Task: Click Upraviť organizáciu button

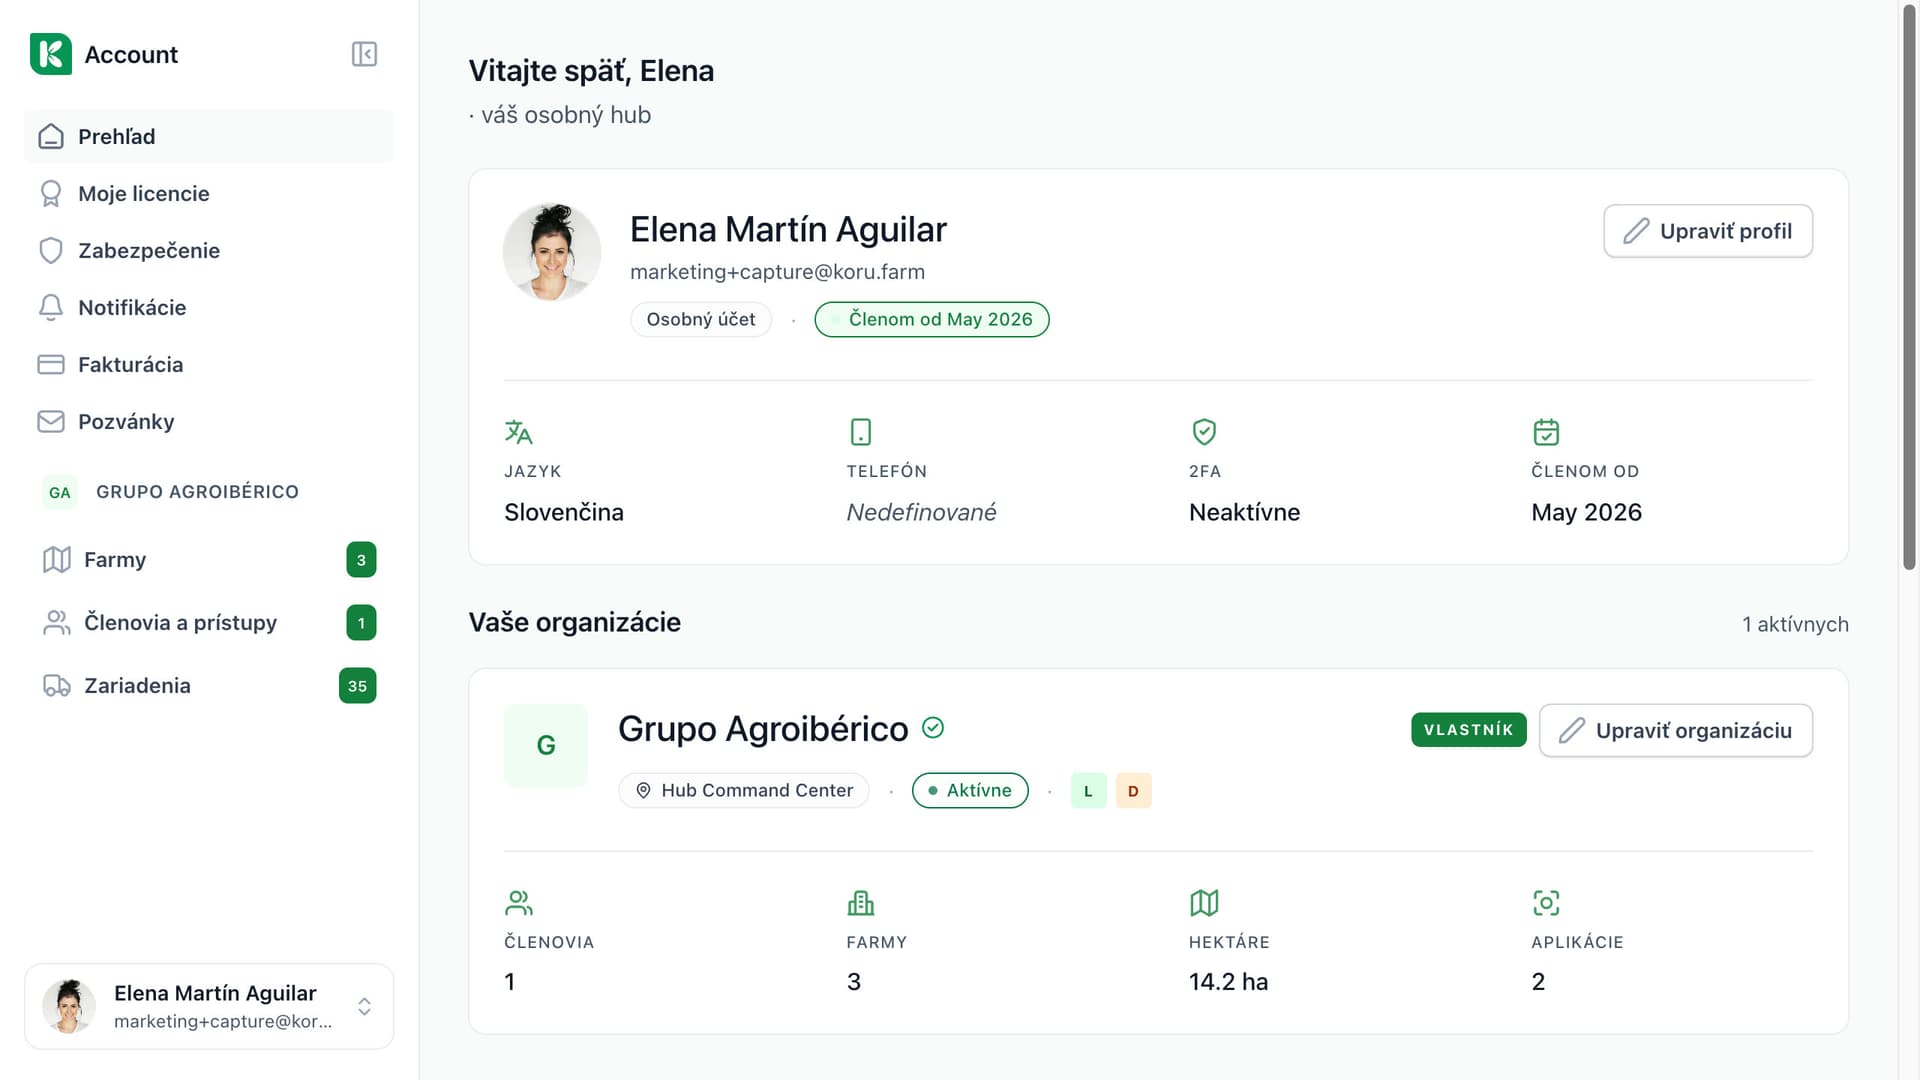Action: point(1676,731)
